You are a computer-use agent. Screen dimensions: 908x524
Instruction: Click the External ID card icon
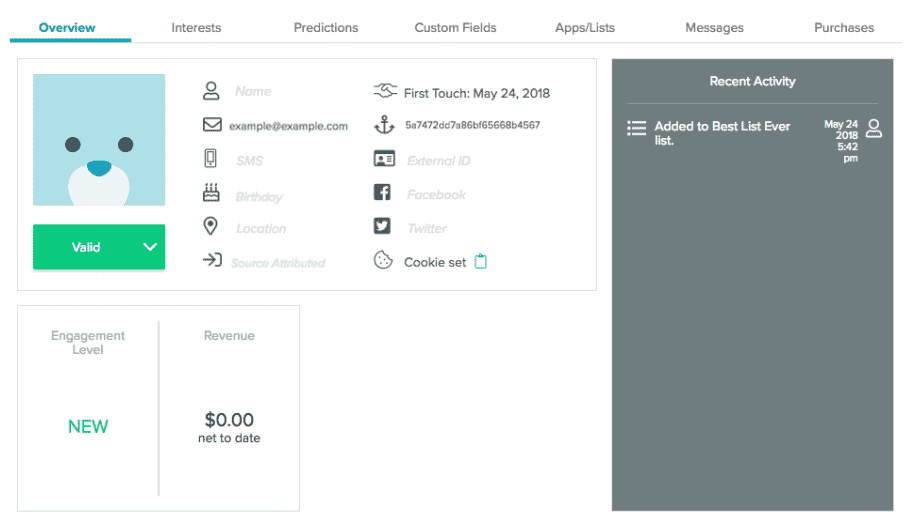point(383,160)
